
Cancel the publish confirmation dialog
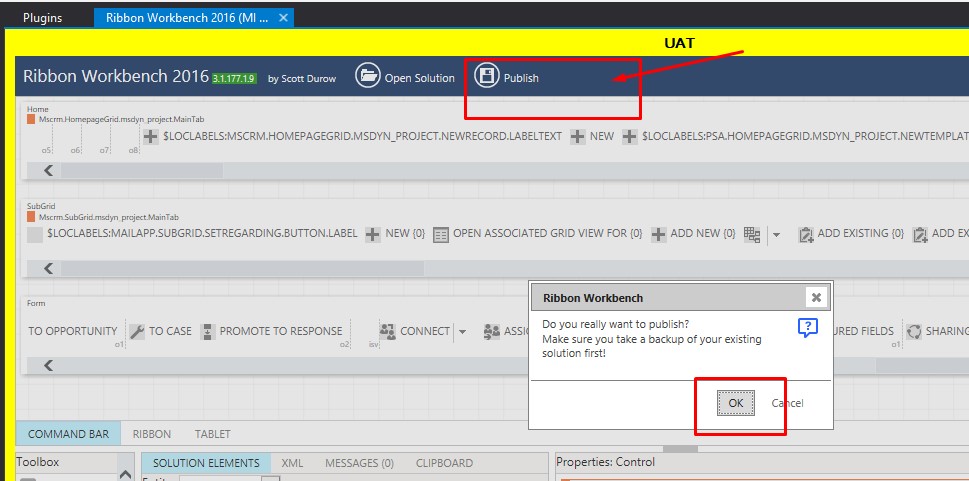(787, 403)
